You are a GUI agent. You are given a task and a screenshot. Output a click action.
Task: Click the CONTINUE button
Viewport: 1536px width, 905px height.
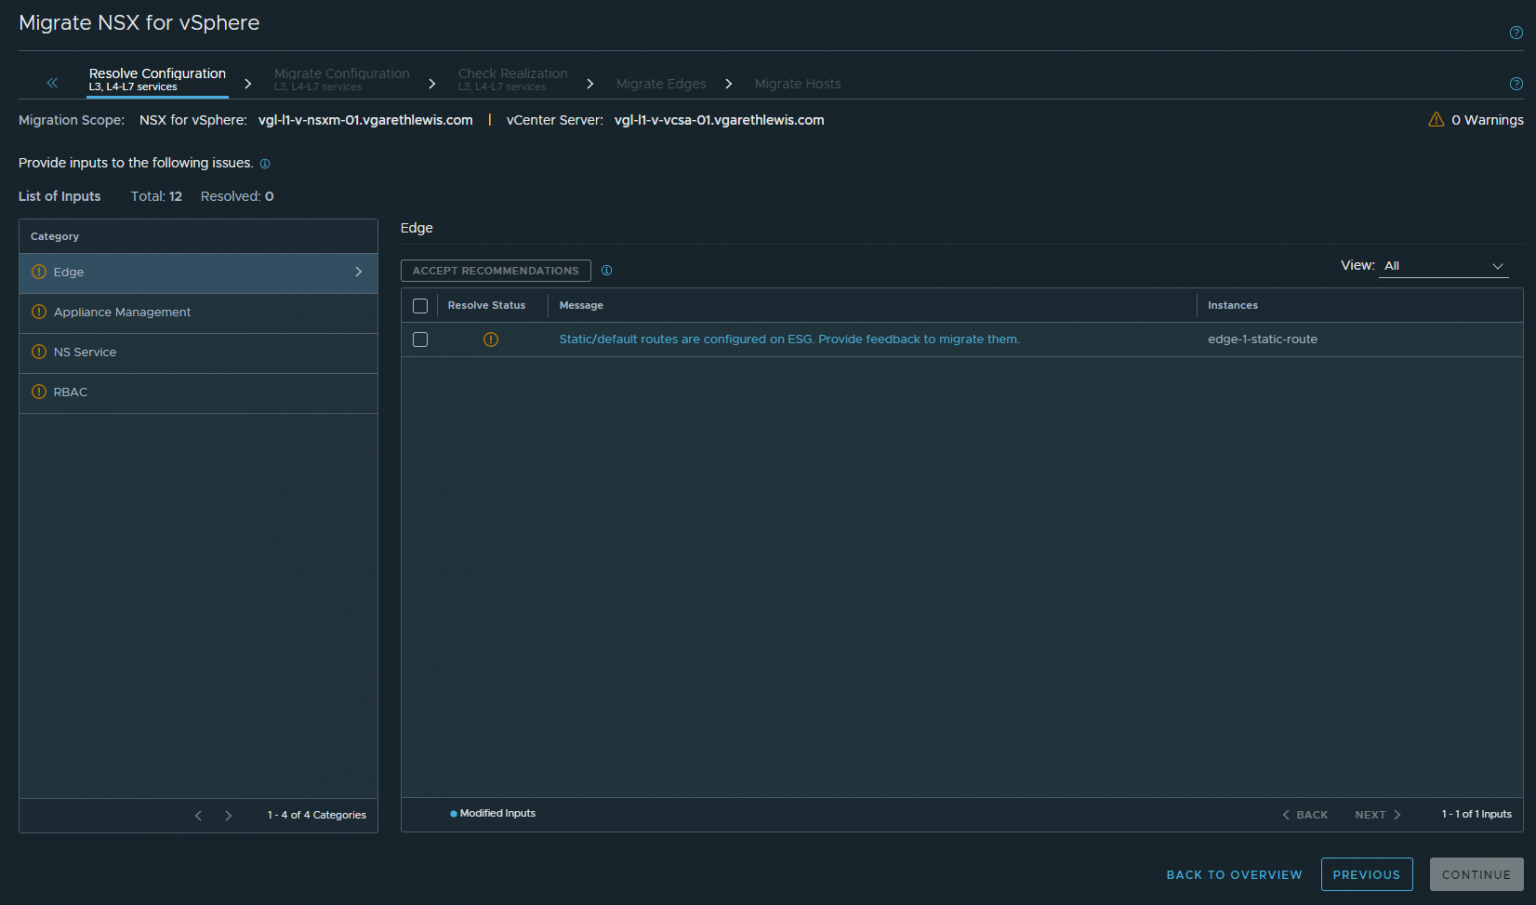1476,874
